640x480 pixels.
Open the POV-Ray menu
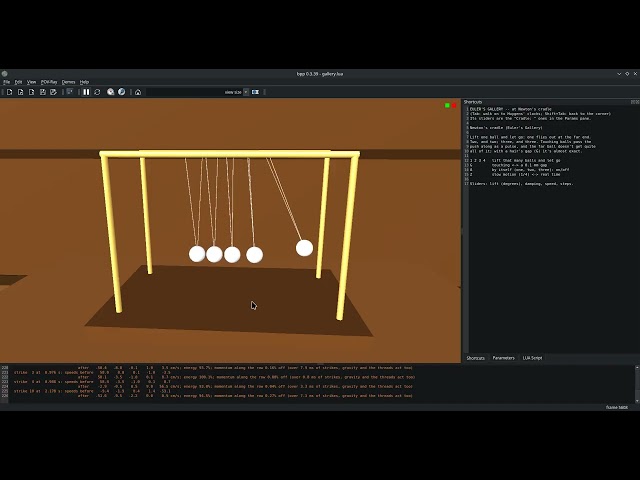click(x=49, y=82)
